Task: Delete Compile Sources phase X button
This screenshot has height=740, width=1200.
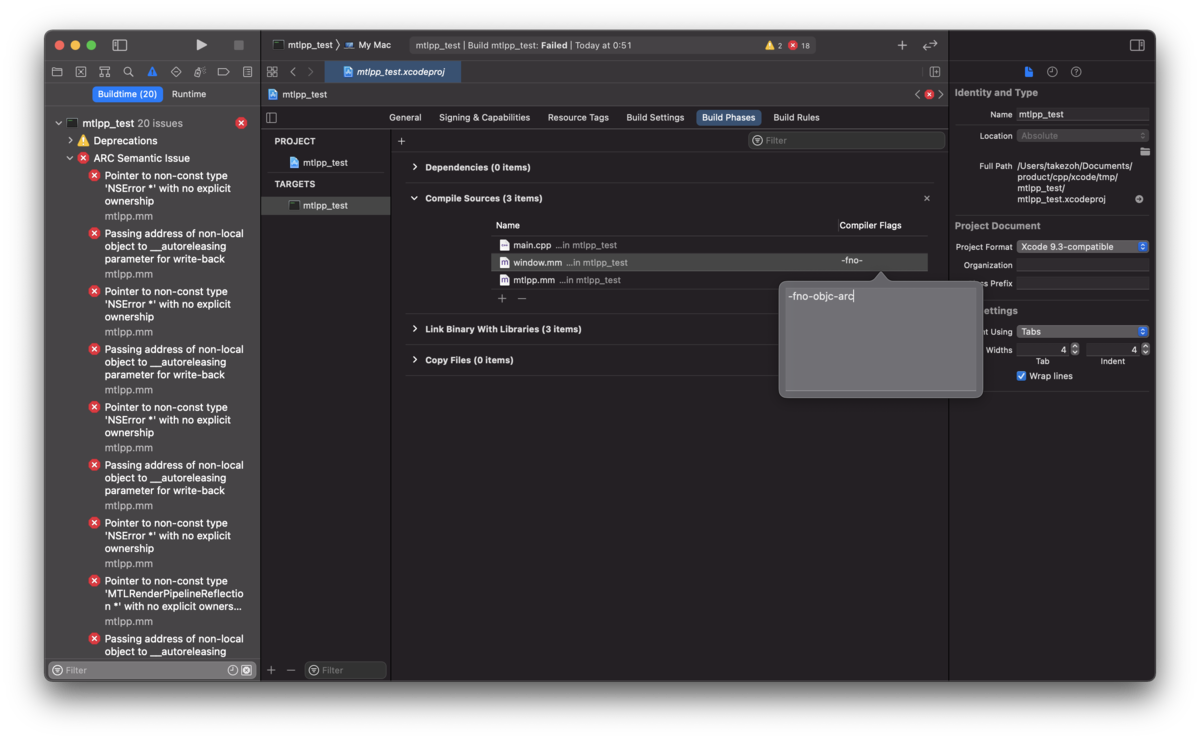Action: click(x=927, y=198)
